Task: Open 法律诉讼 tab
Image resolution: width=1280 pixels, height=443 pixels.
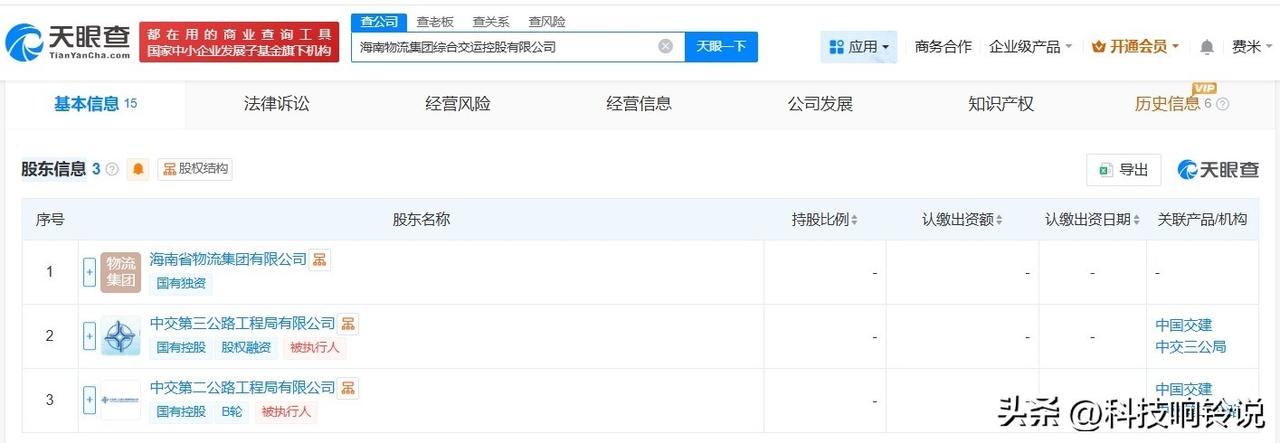Action: click(x=277, y=104)
